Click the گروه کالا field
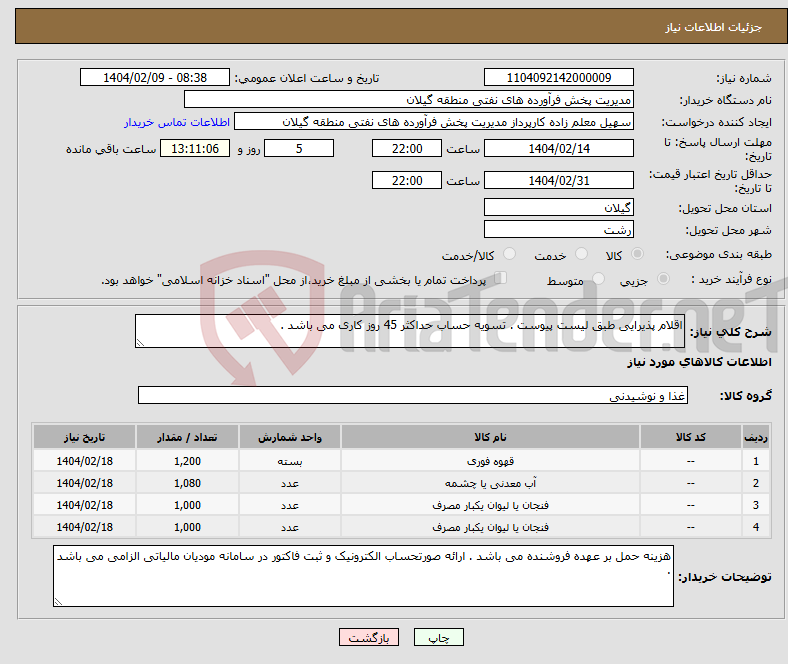 [x=412, y=396]
